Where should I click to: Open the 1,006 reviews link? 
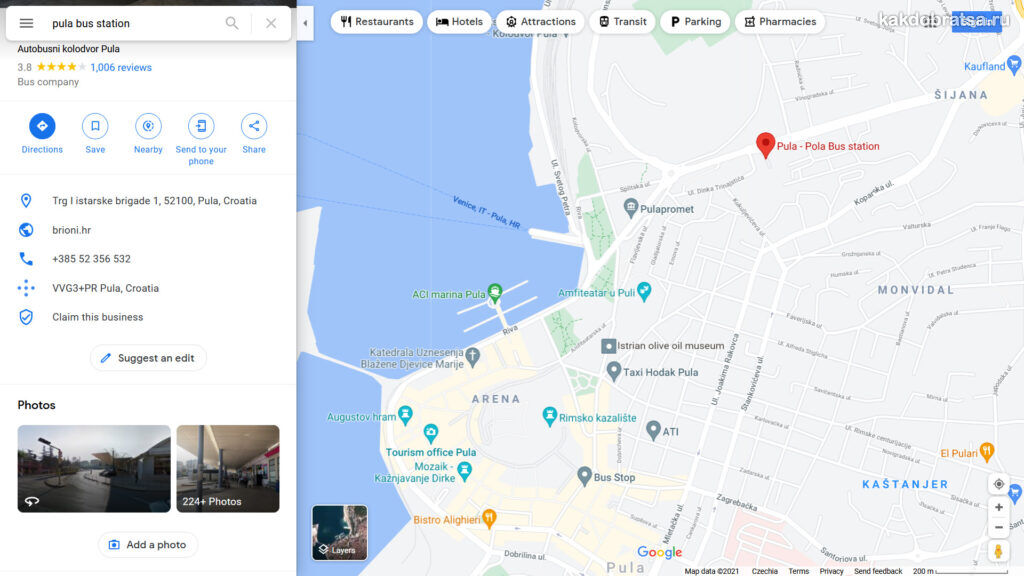(x=121, y=67)
